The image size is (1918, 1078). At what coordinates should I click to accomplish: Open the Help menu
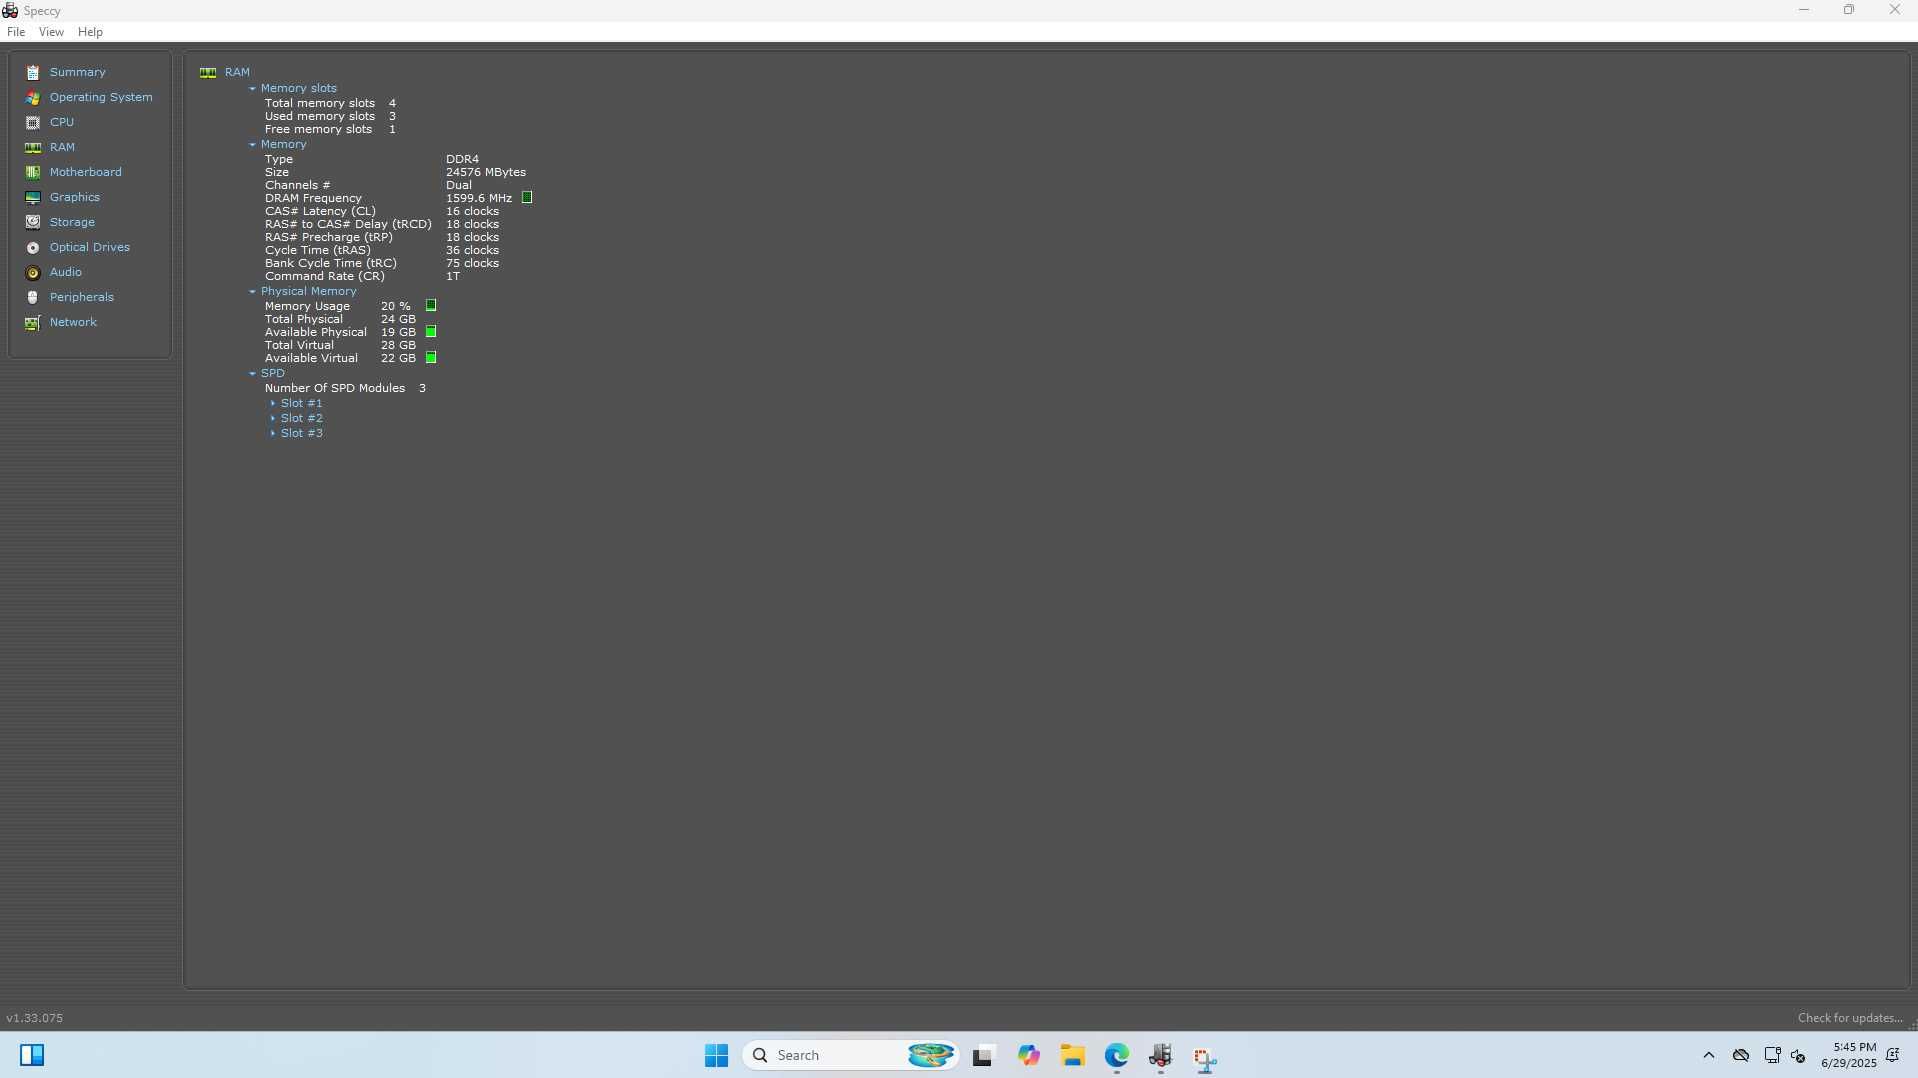[90, 32]
